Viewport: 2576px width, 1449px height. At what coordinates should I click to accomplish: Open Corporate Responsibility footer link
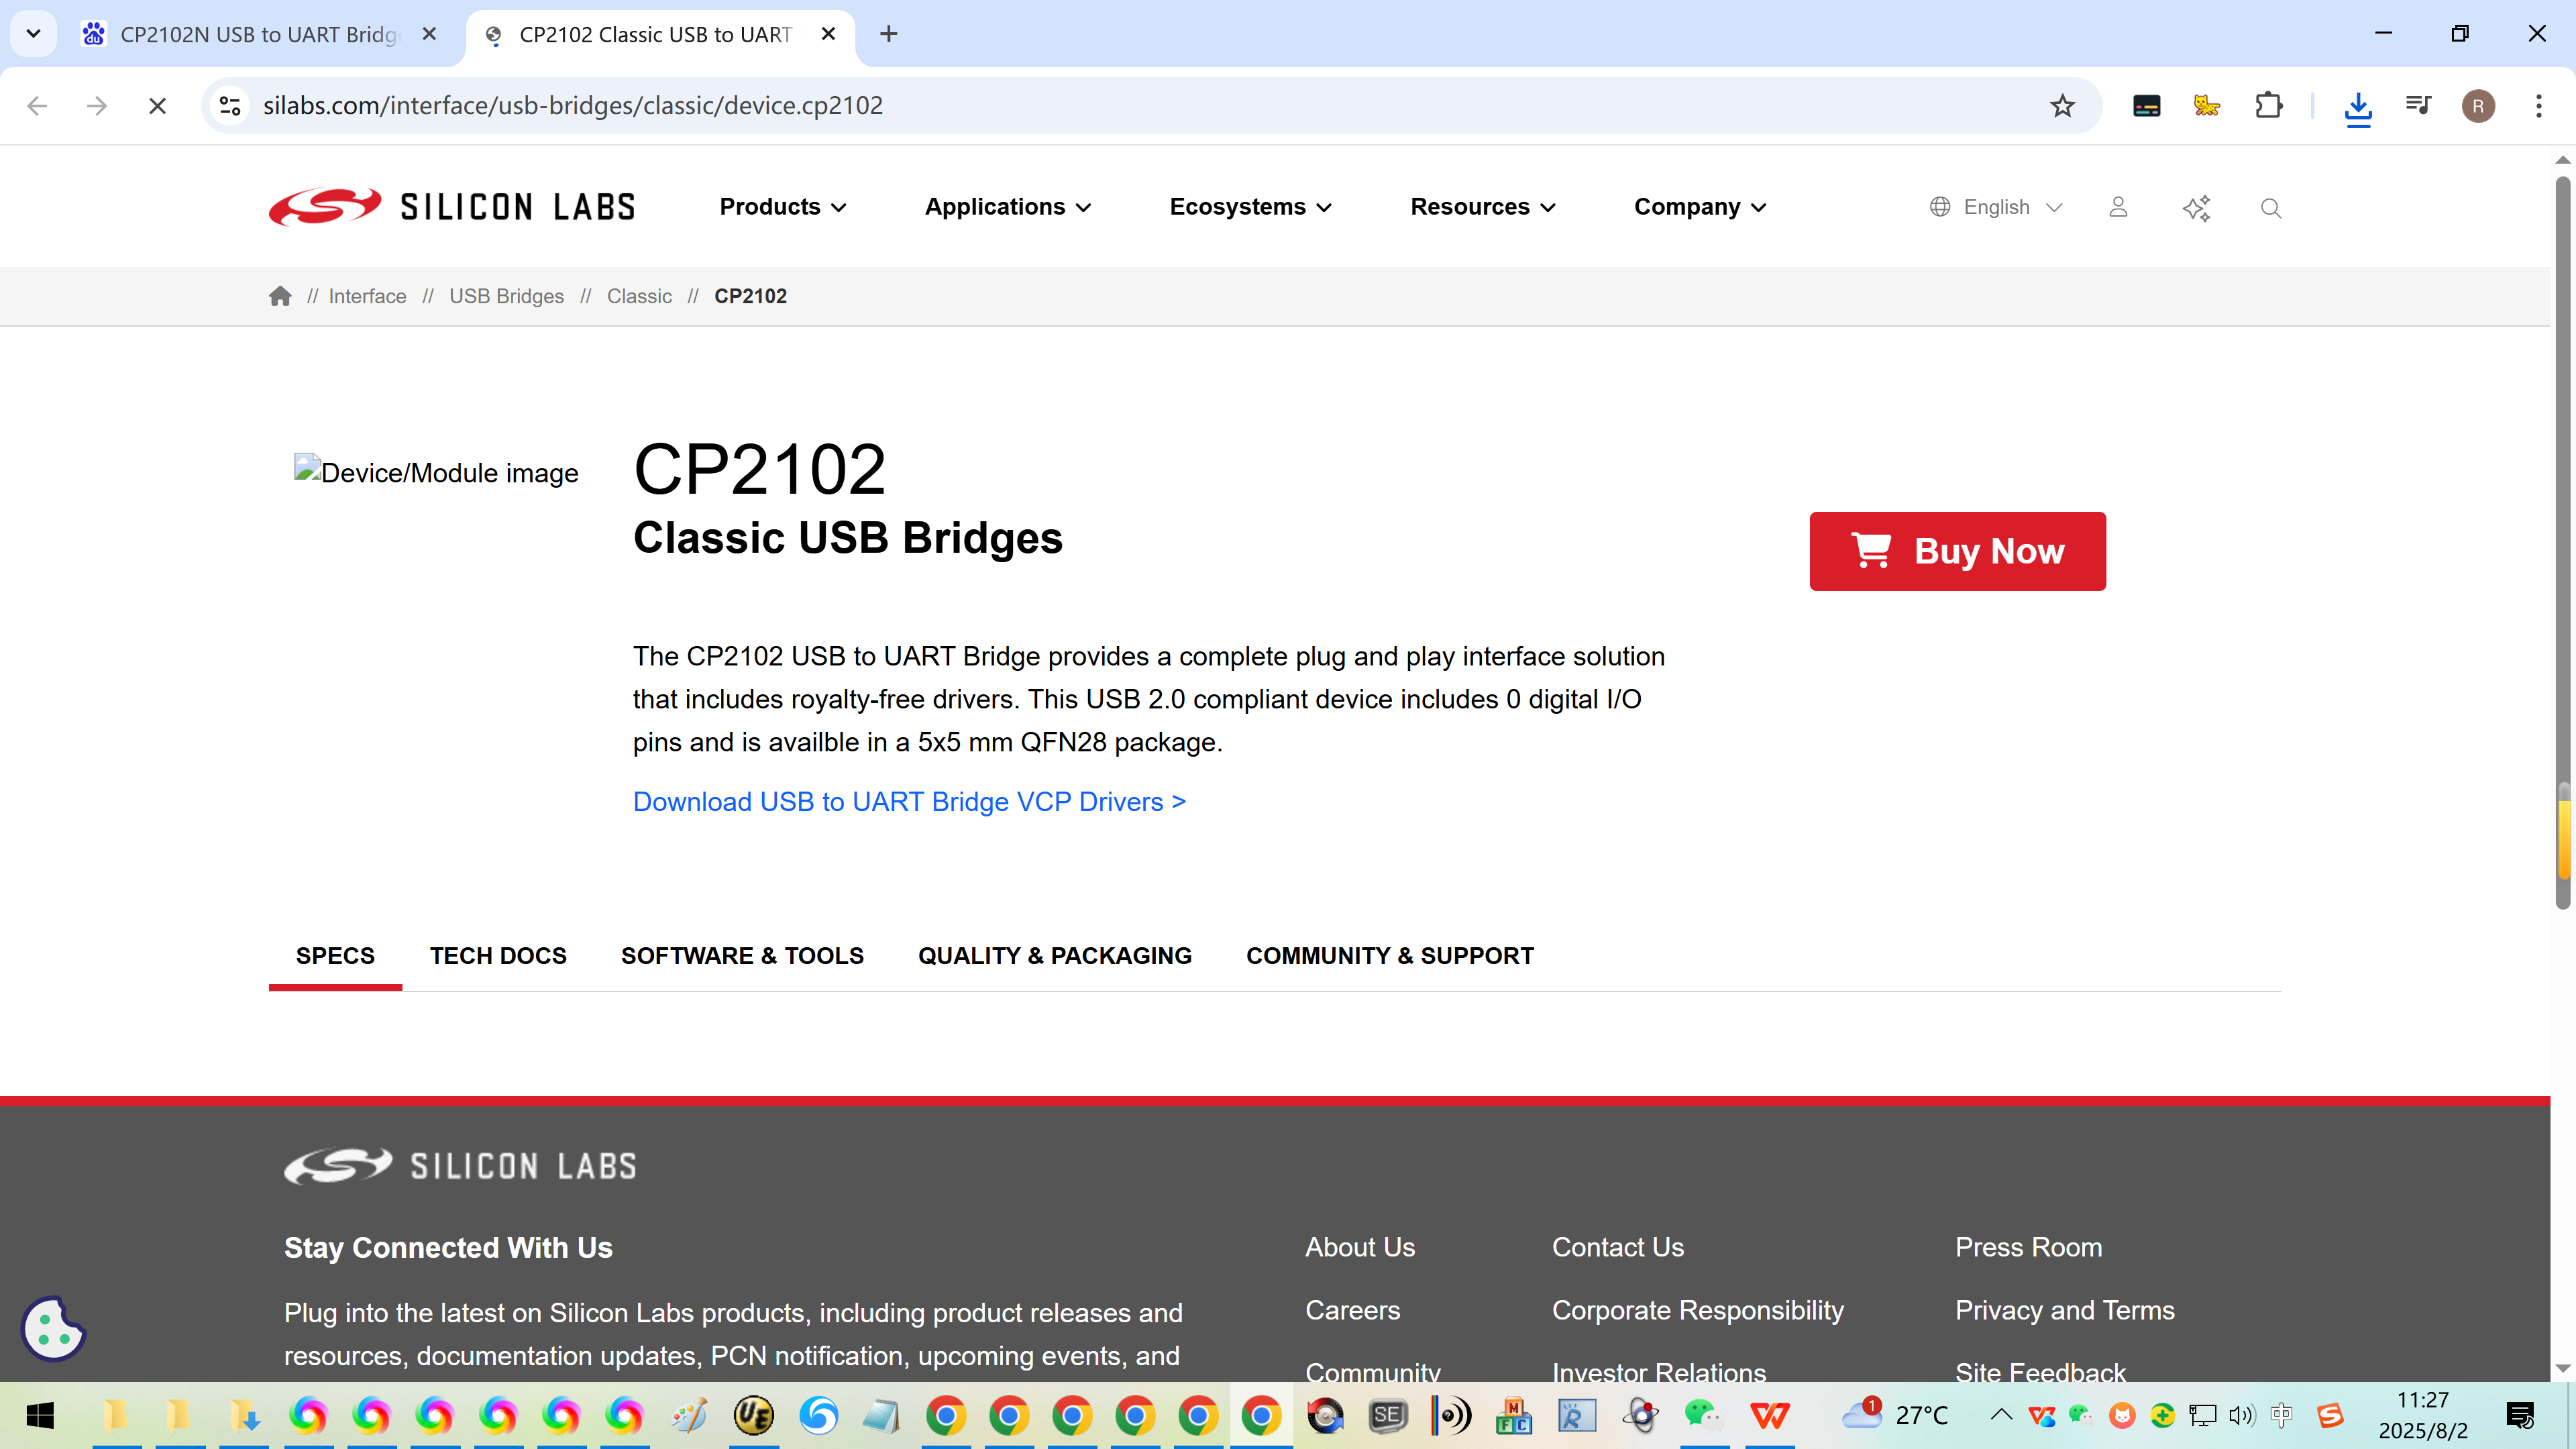point(1698,1310)
